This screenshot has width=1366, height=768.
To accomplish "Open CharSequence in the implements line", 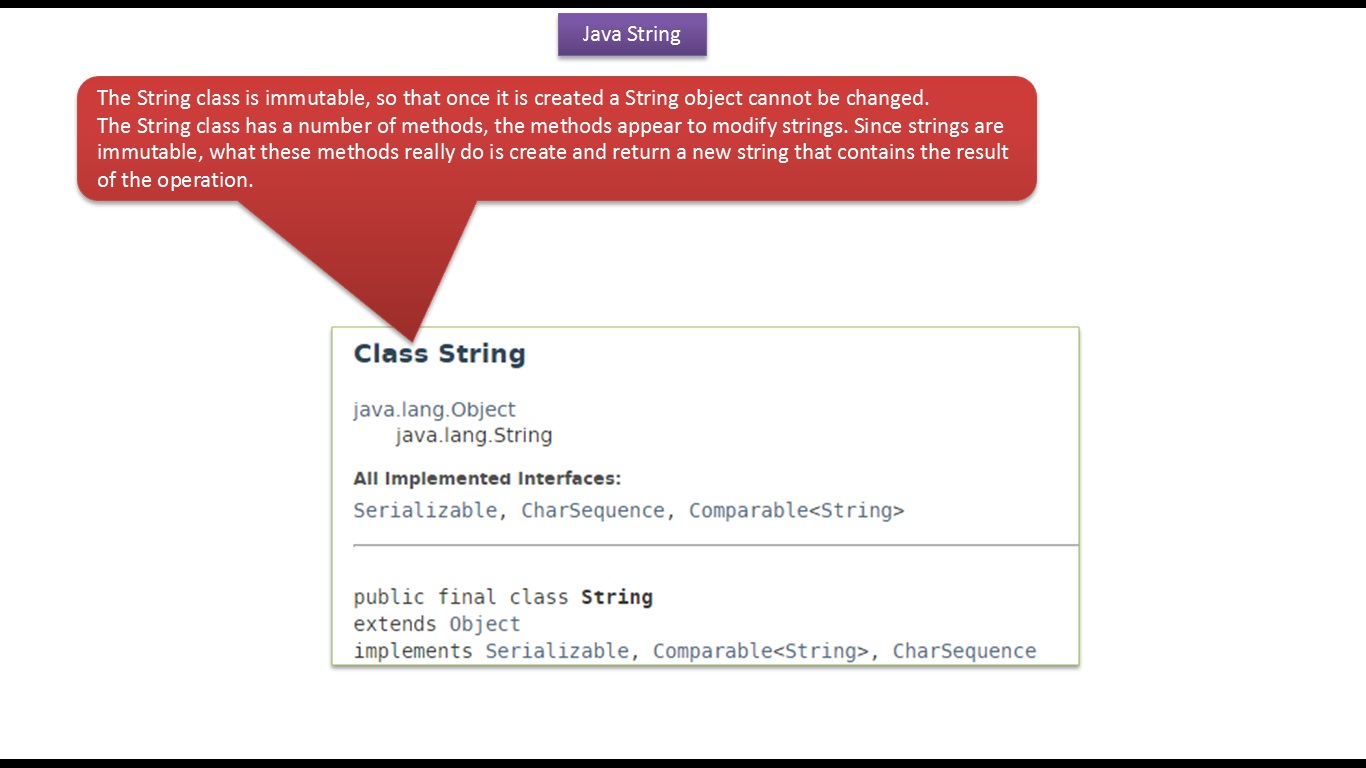I will coord(965,651).
